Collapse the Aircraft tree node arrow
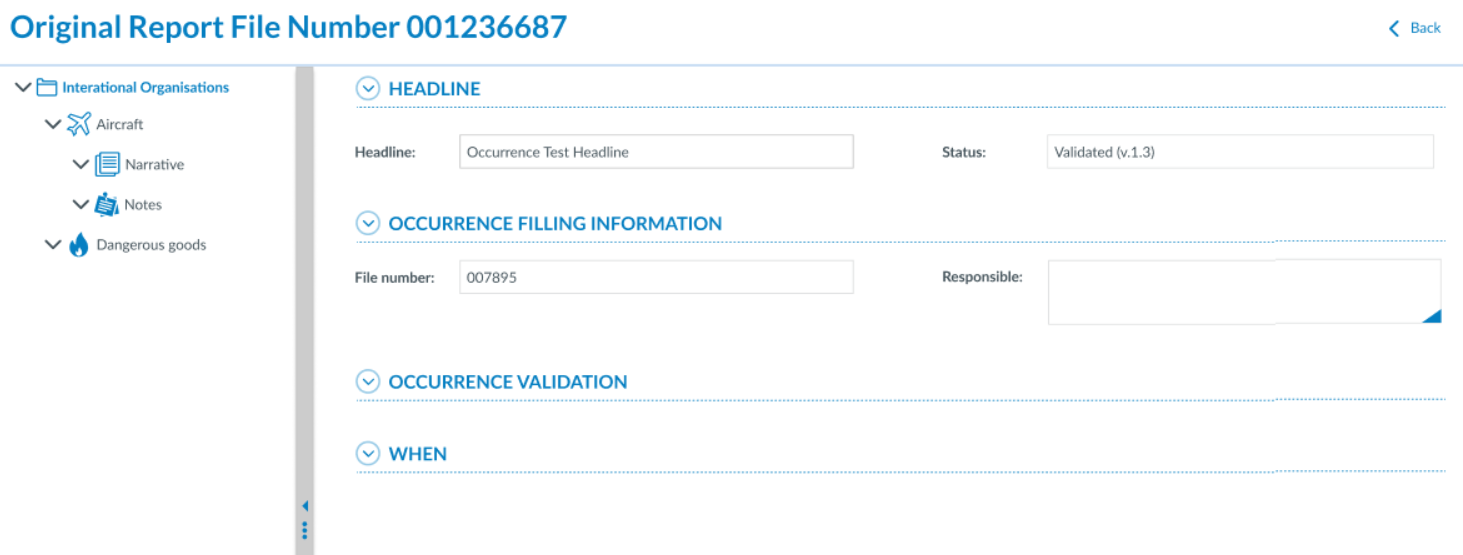The width and height of the screenshot is (1463, 555). coord(53,125)
